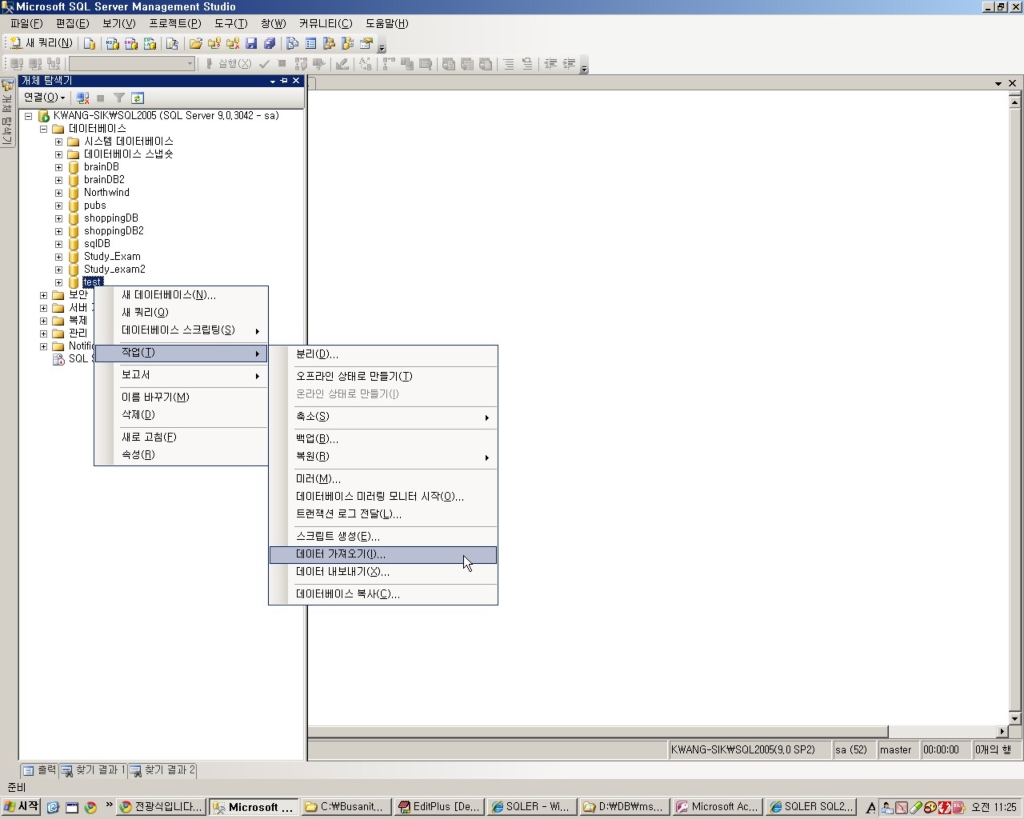1024x819 pixels.
Task: Click the Save All stacked disks icon
Action: tap(269, 44)
